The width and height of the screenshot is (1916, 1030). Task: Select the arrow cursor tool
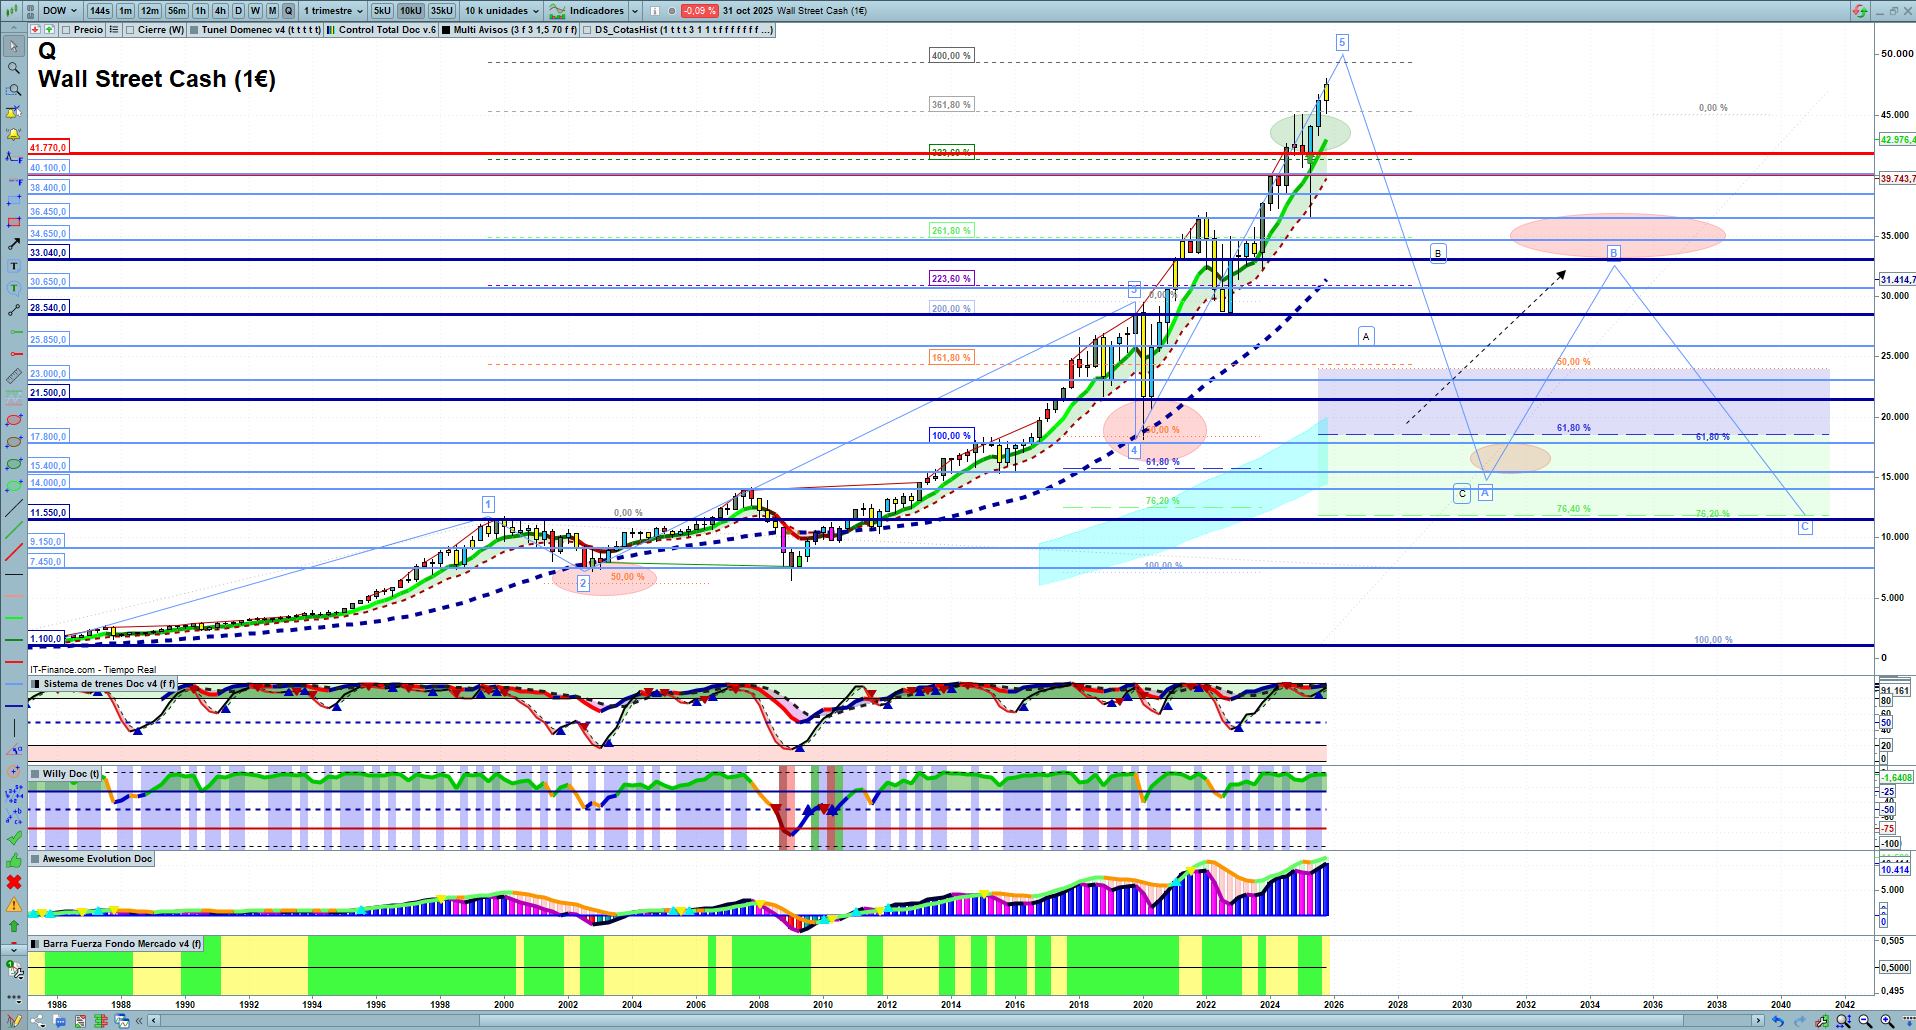click(14, 46)
